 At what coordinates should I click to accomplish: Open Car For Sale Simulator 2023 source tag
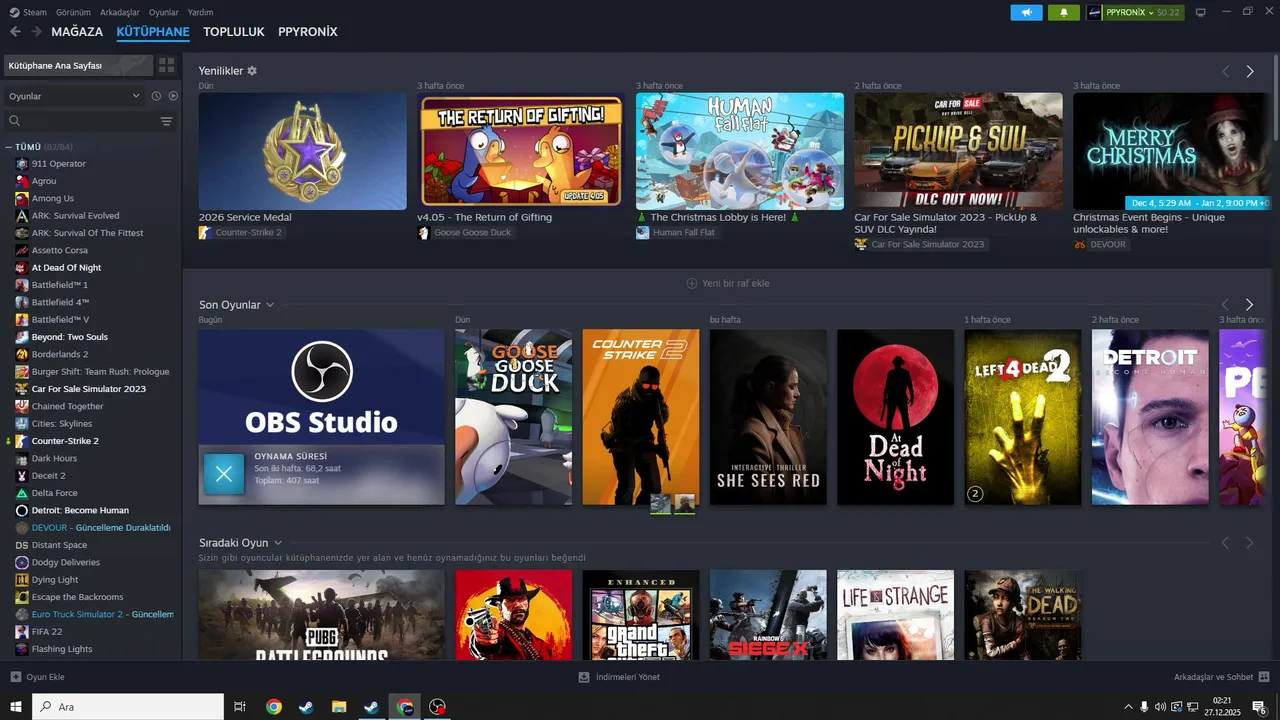(x=921, y=244)
